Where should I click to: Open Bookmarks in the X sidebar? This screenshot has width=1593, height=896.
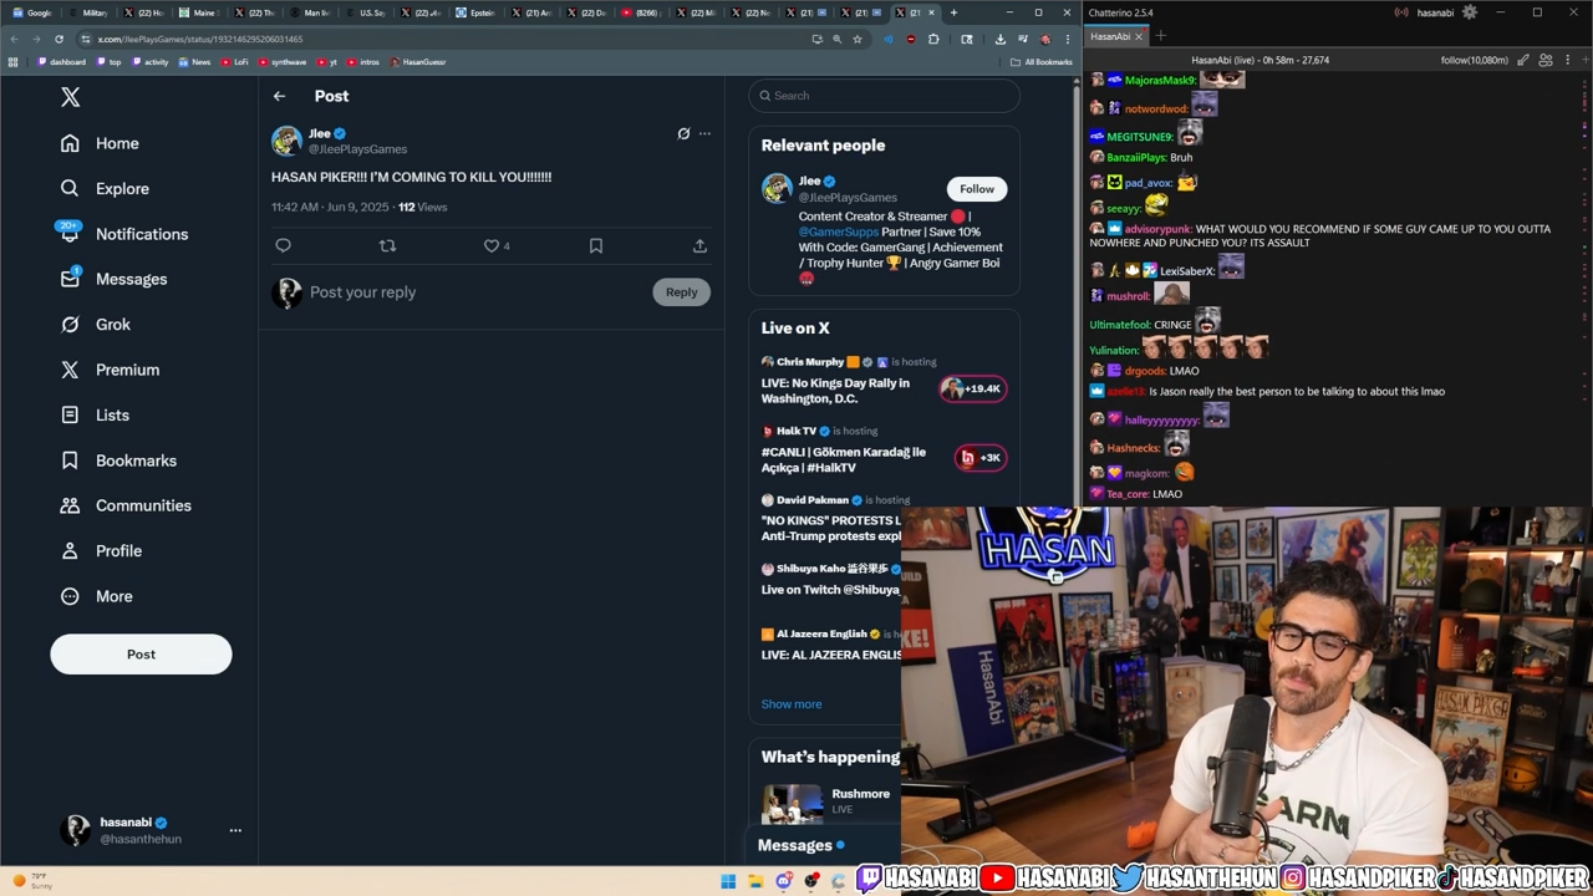(119, 460)
